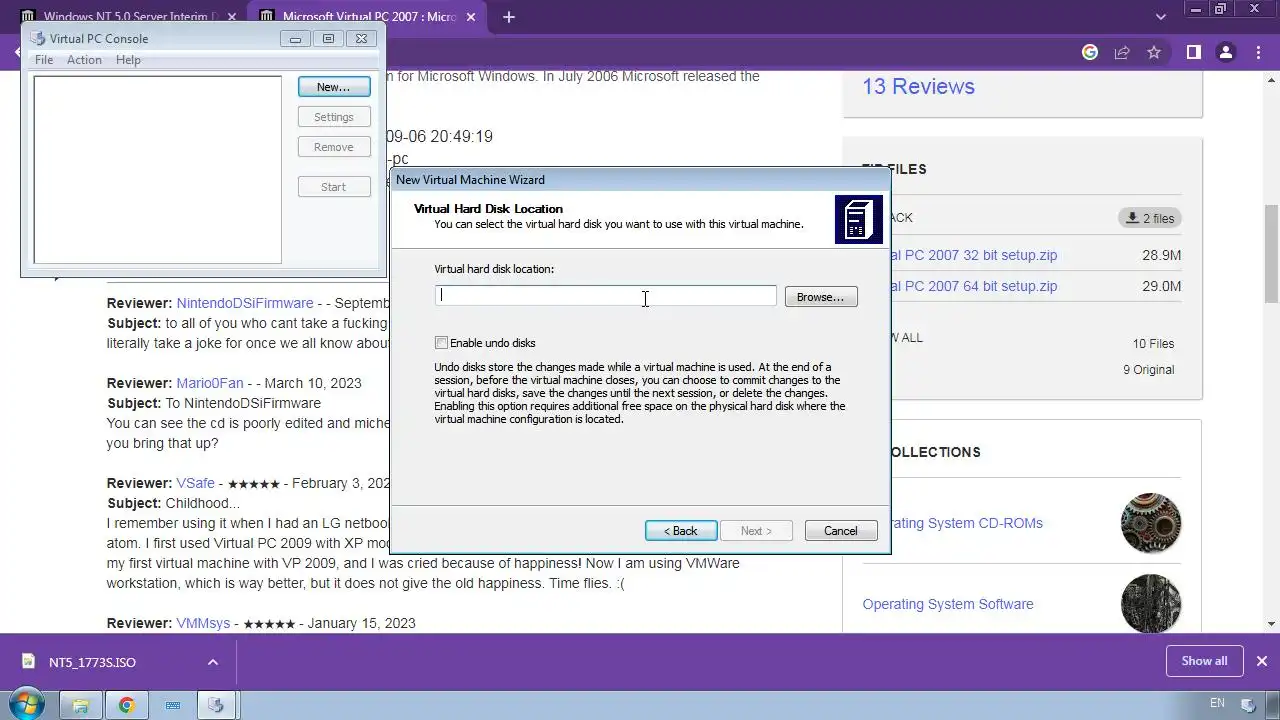Open Chrome's three-dot menu
This screenshot has height=720, width=1280.
1257,52
